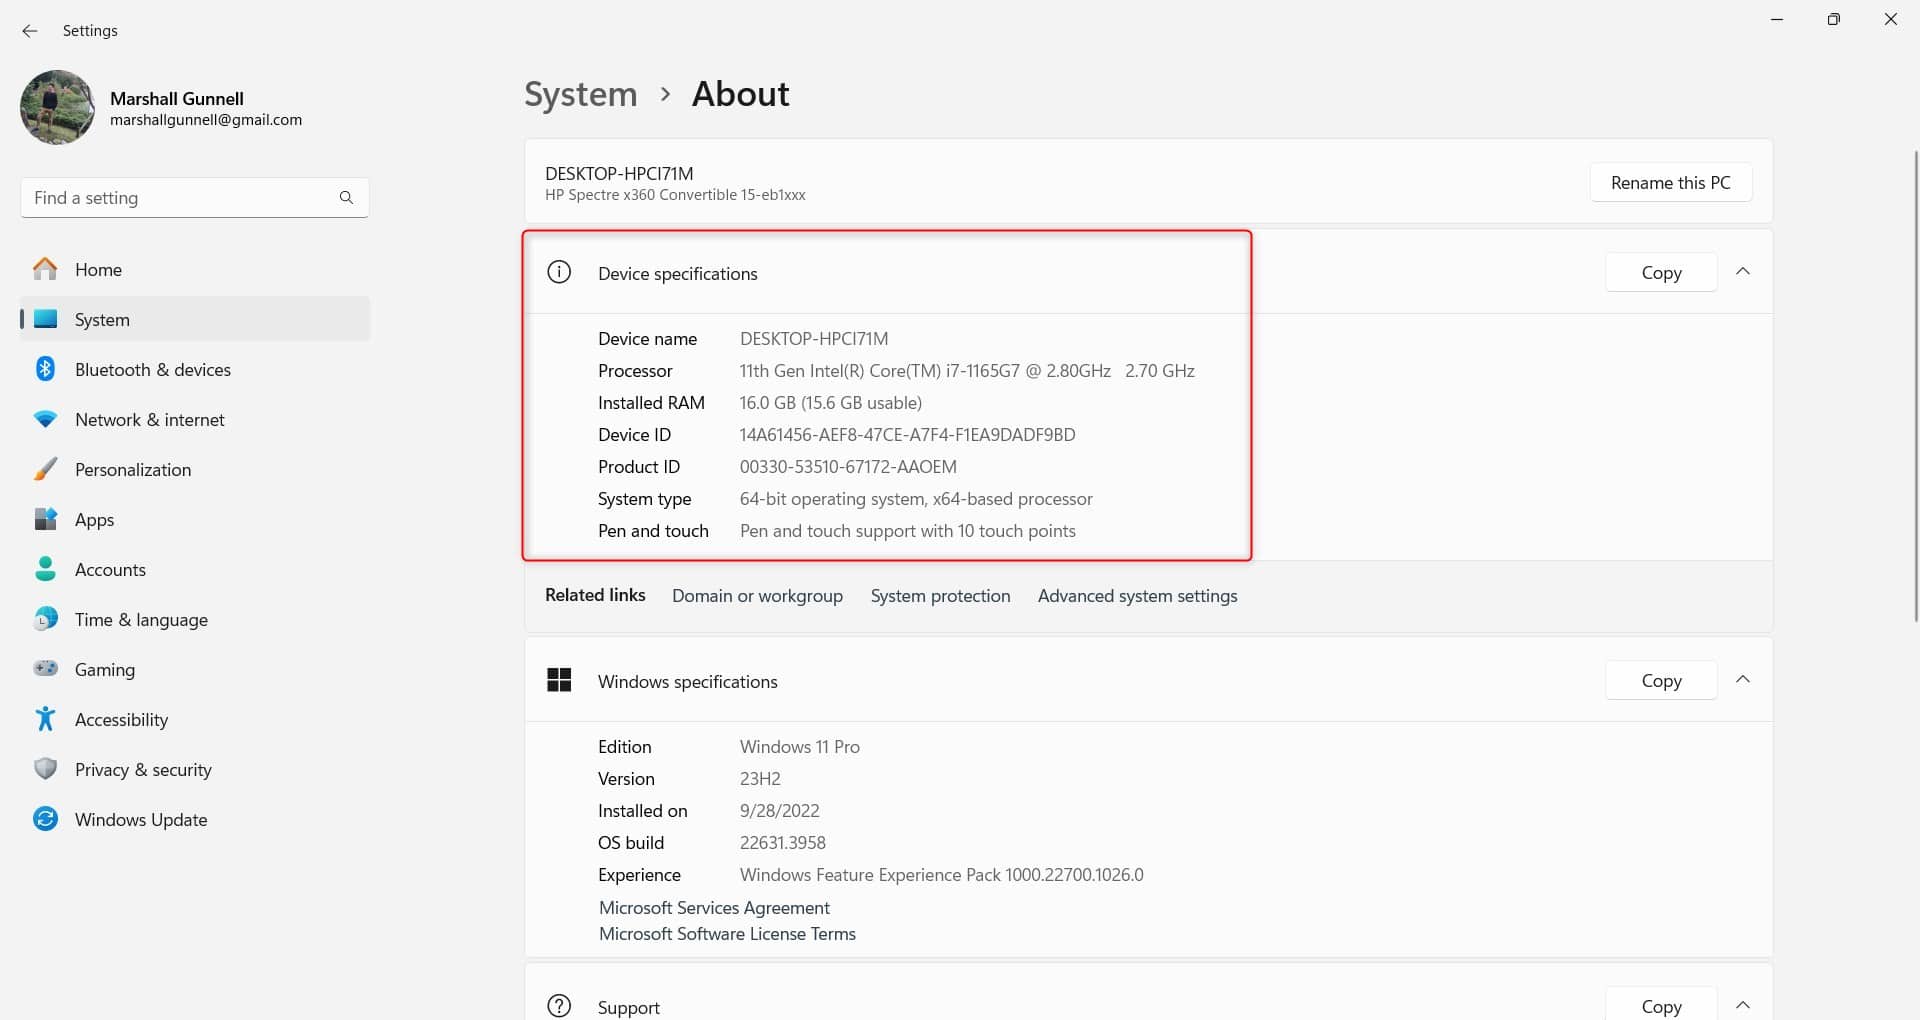Copy the Support information
Image resolution: width=1920 pixels, height=1020 pixels.
(1661, 1006)
